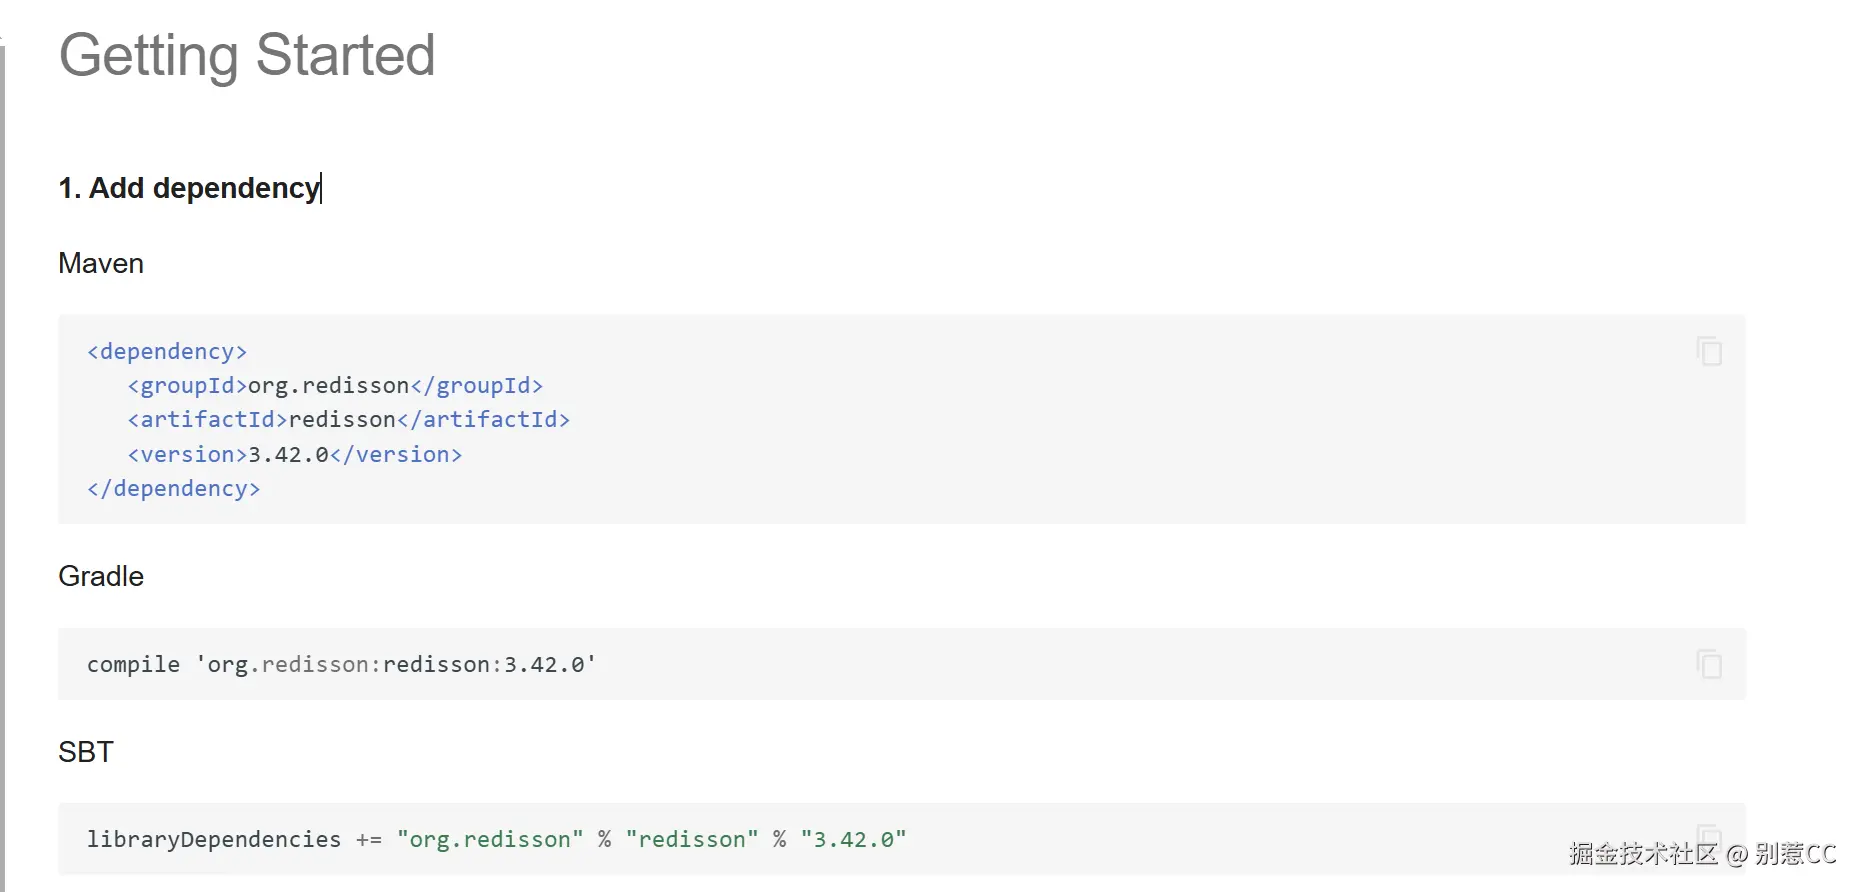Screen dimensions: 1861x892
Task: Click the SBT subheading
Action: [86, 752]
